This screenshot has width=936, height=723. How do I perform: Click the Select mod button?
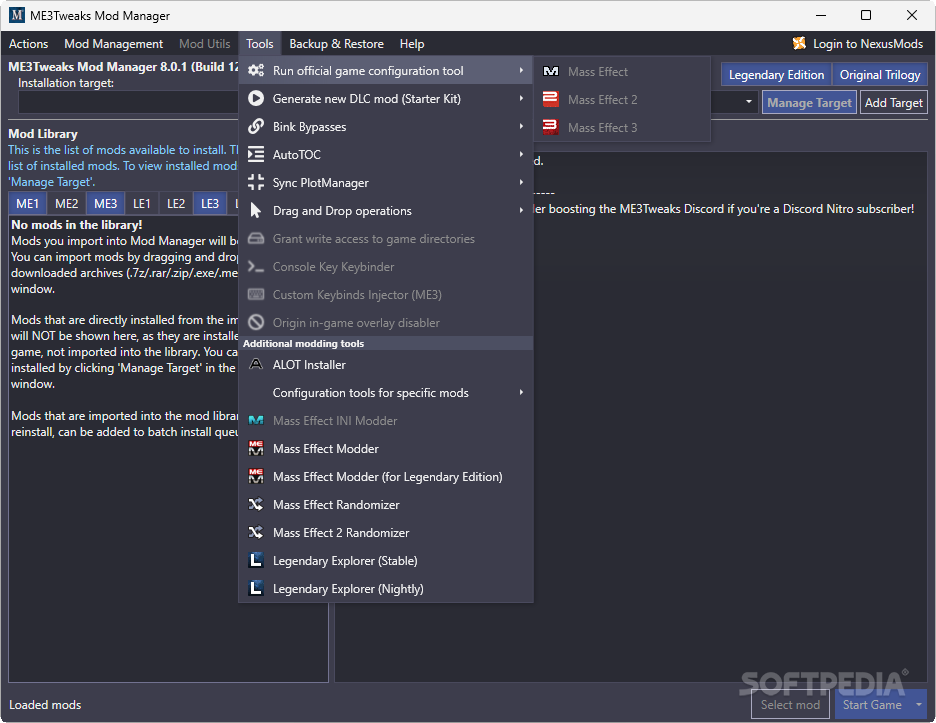[790, 705]
